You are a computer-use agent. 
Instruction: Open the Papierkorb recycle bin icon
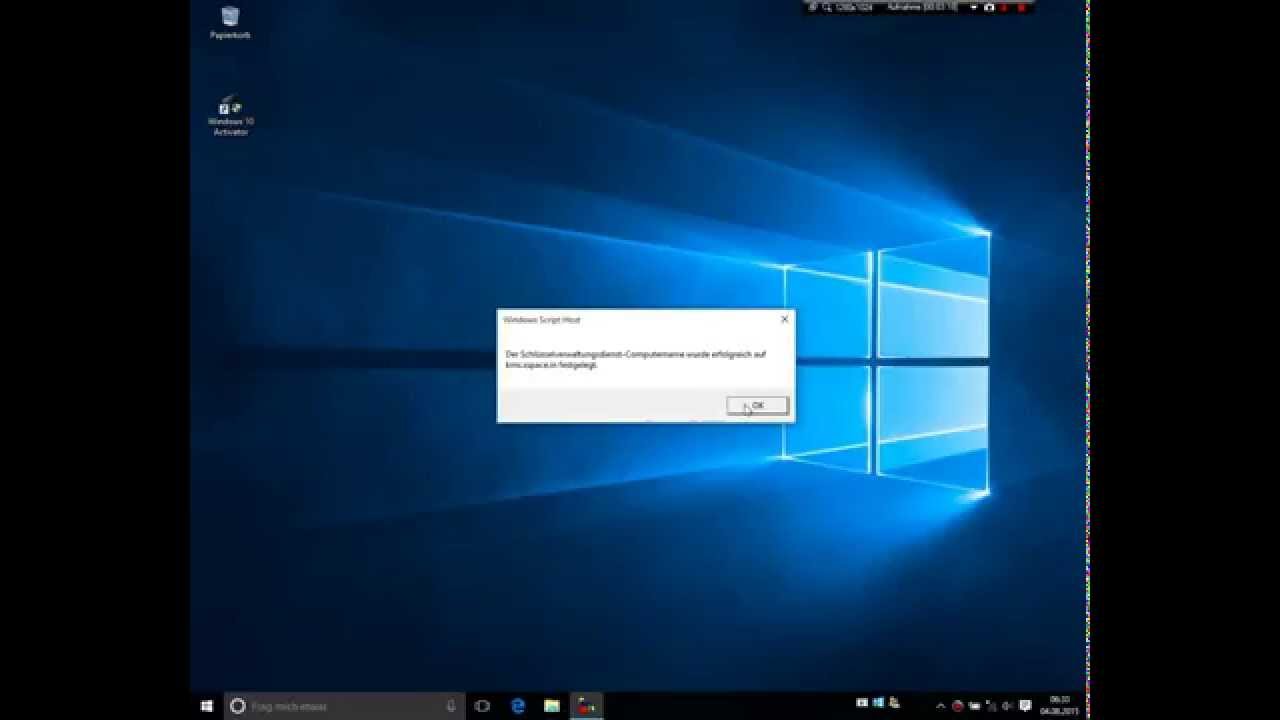[230, 22]
